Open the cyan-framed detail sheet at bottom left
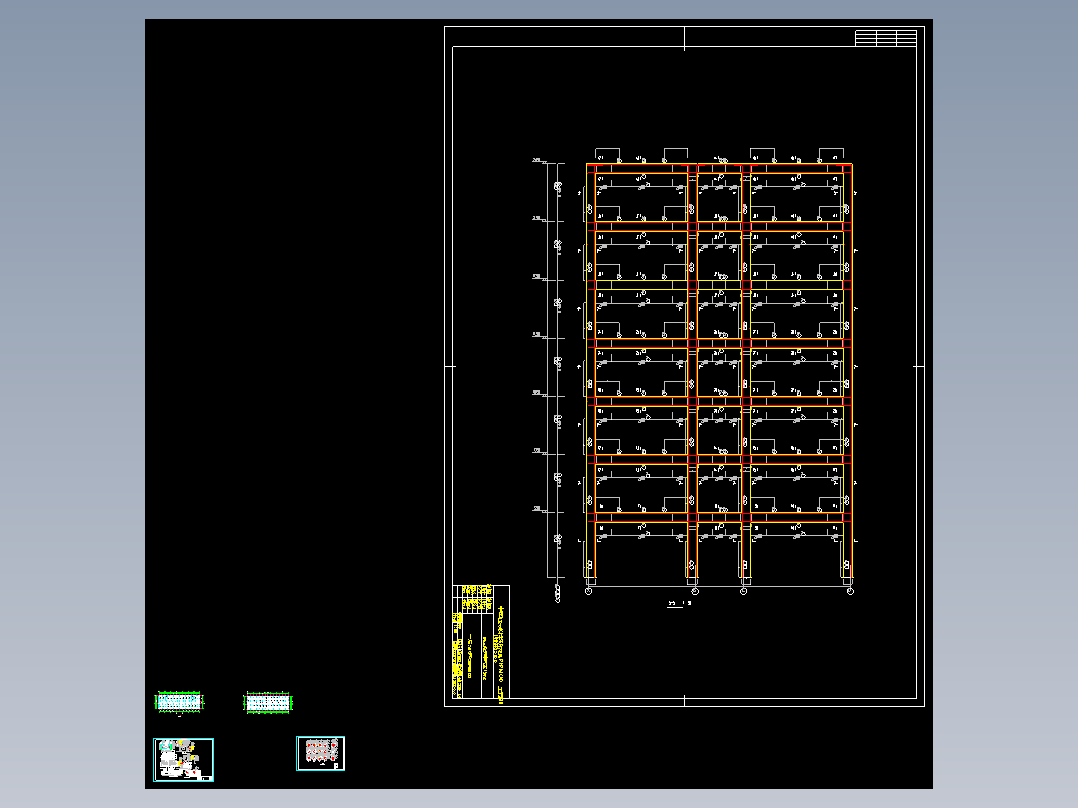This screenshot has width=1078, height=808. (x=184, y=760)
